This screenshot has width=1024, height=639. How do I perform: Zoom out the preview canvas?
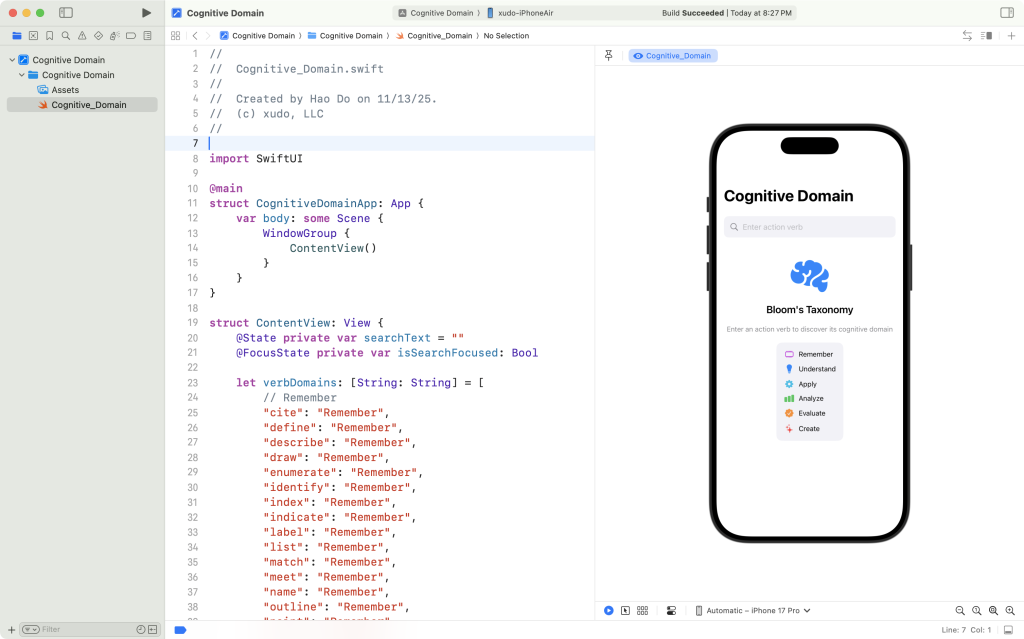[x=960, y=610]
